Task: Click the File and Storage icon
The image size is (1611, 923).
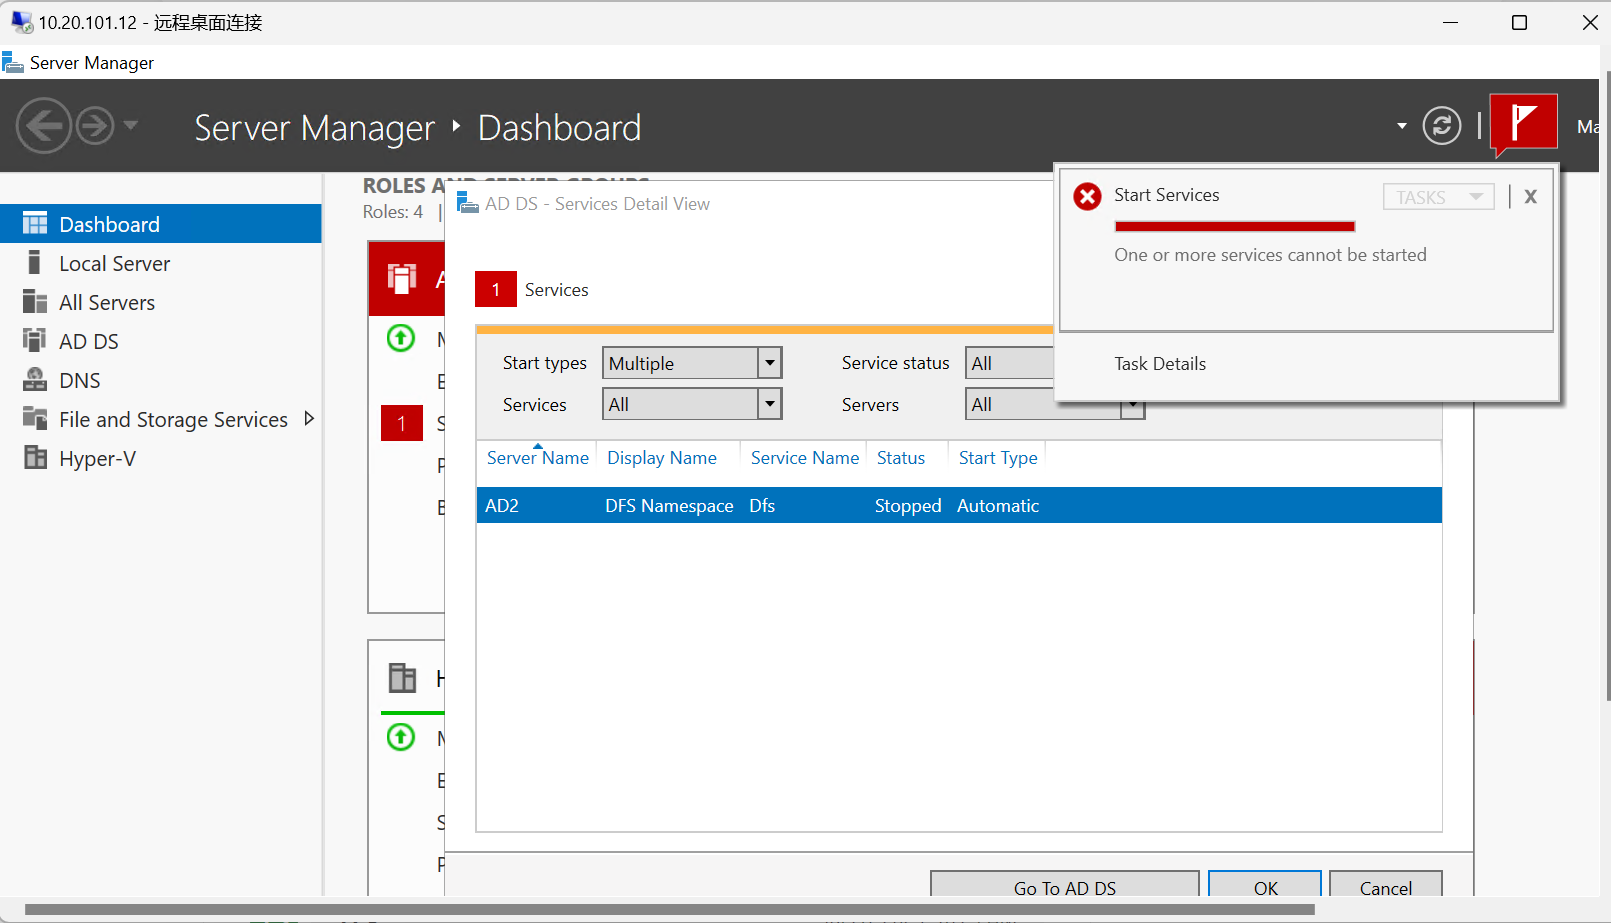Action: (35, 418)
